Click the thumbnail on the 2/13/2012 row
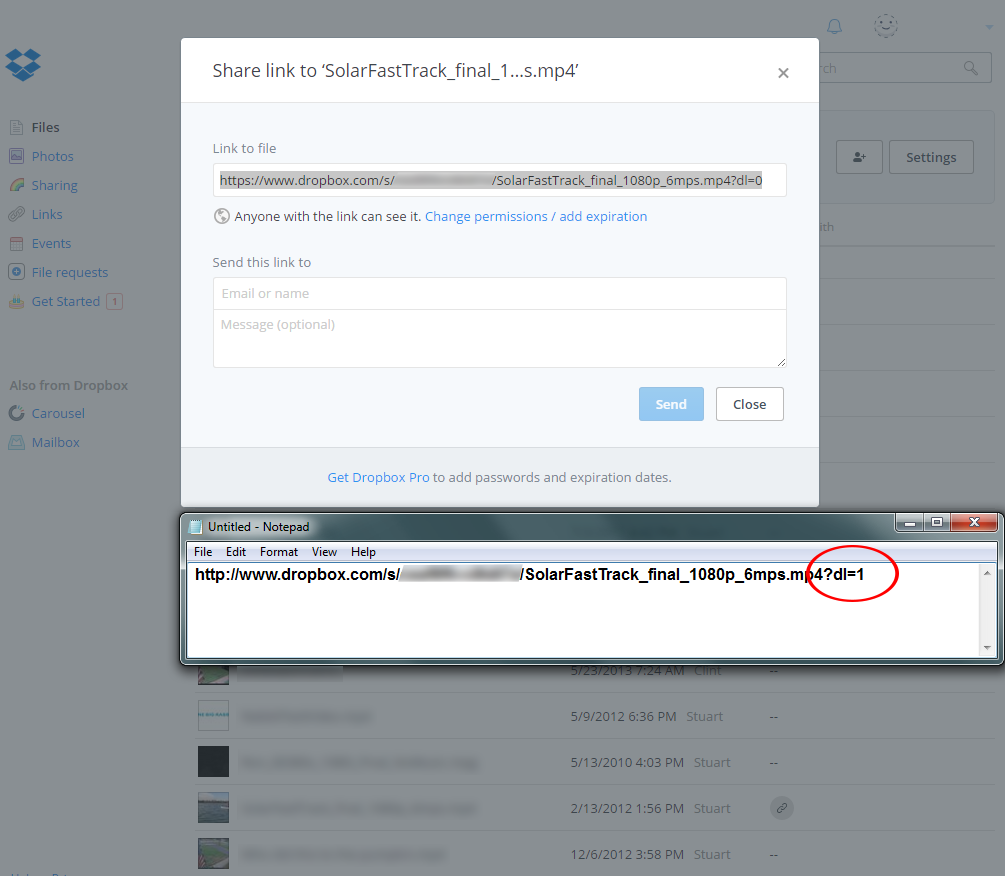Viewport: 1005px width, 876px height. pyautogui.click(x=213, y=807)
